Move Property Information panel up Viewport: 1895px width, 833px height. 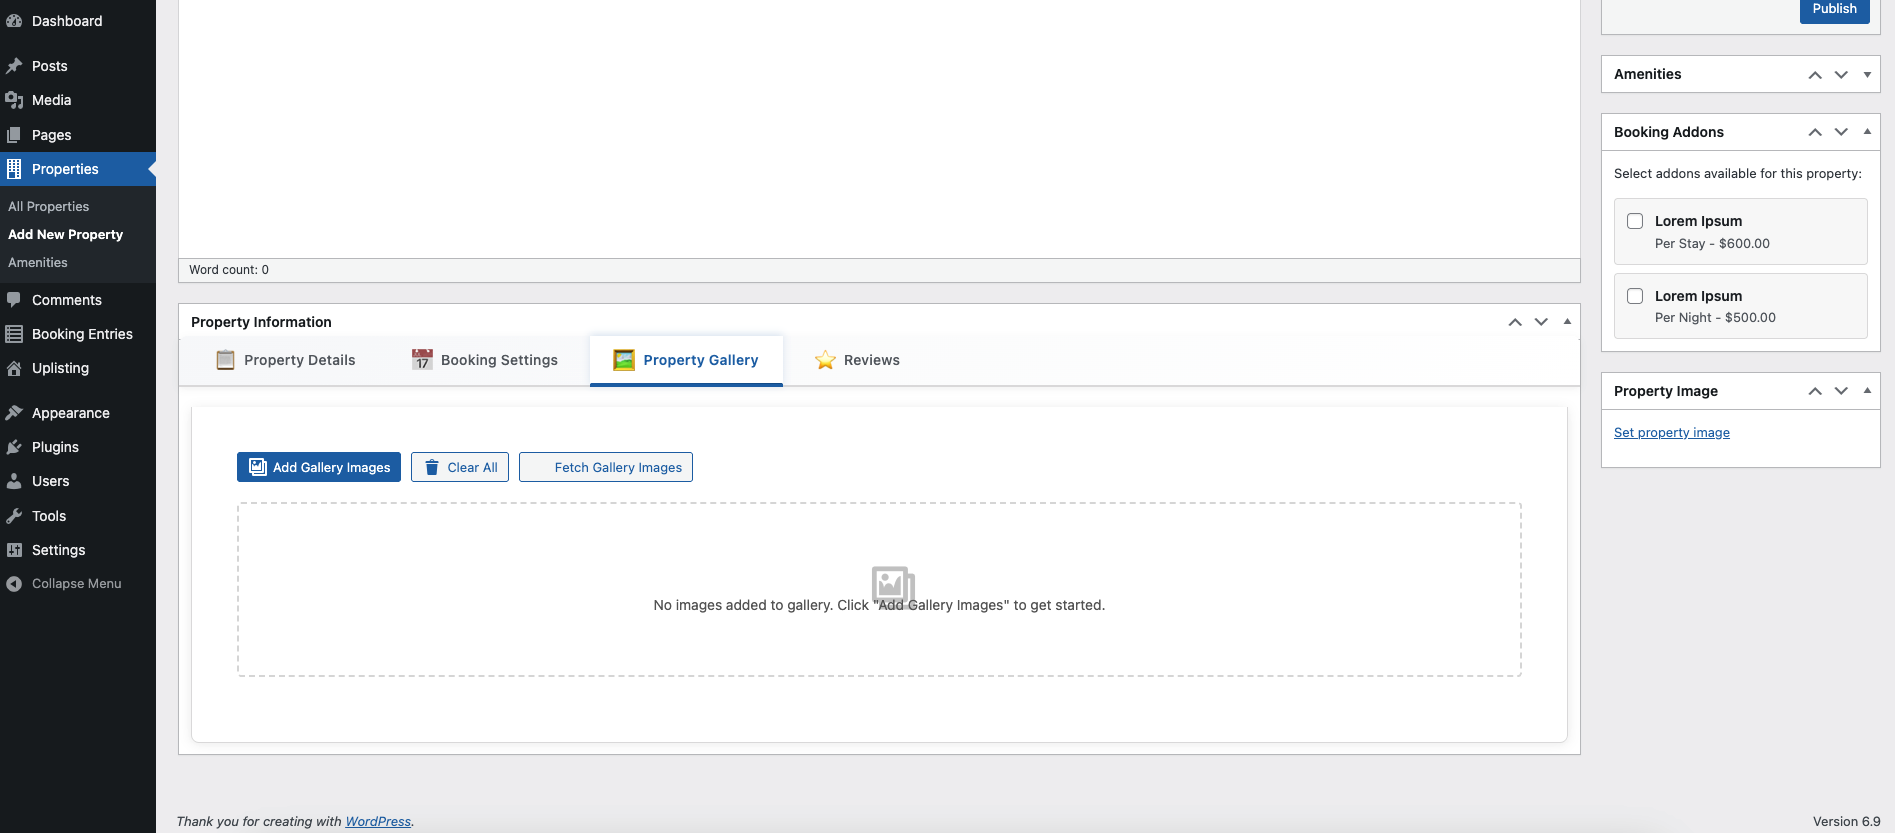coord(1515,322)
